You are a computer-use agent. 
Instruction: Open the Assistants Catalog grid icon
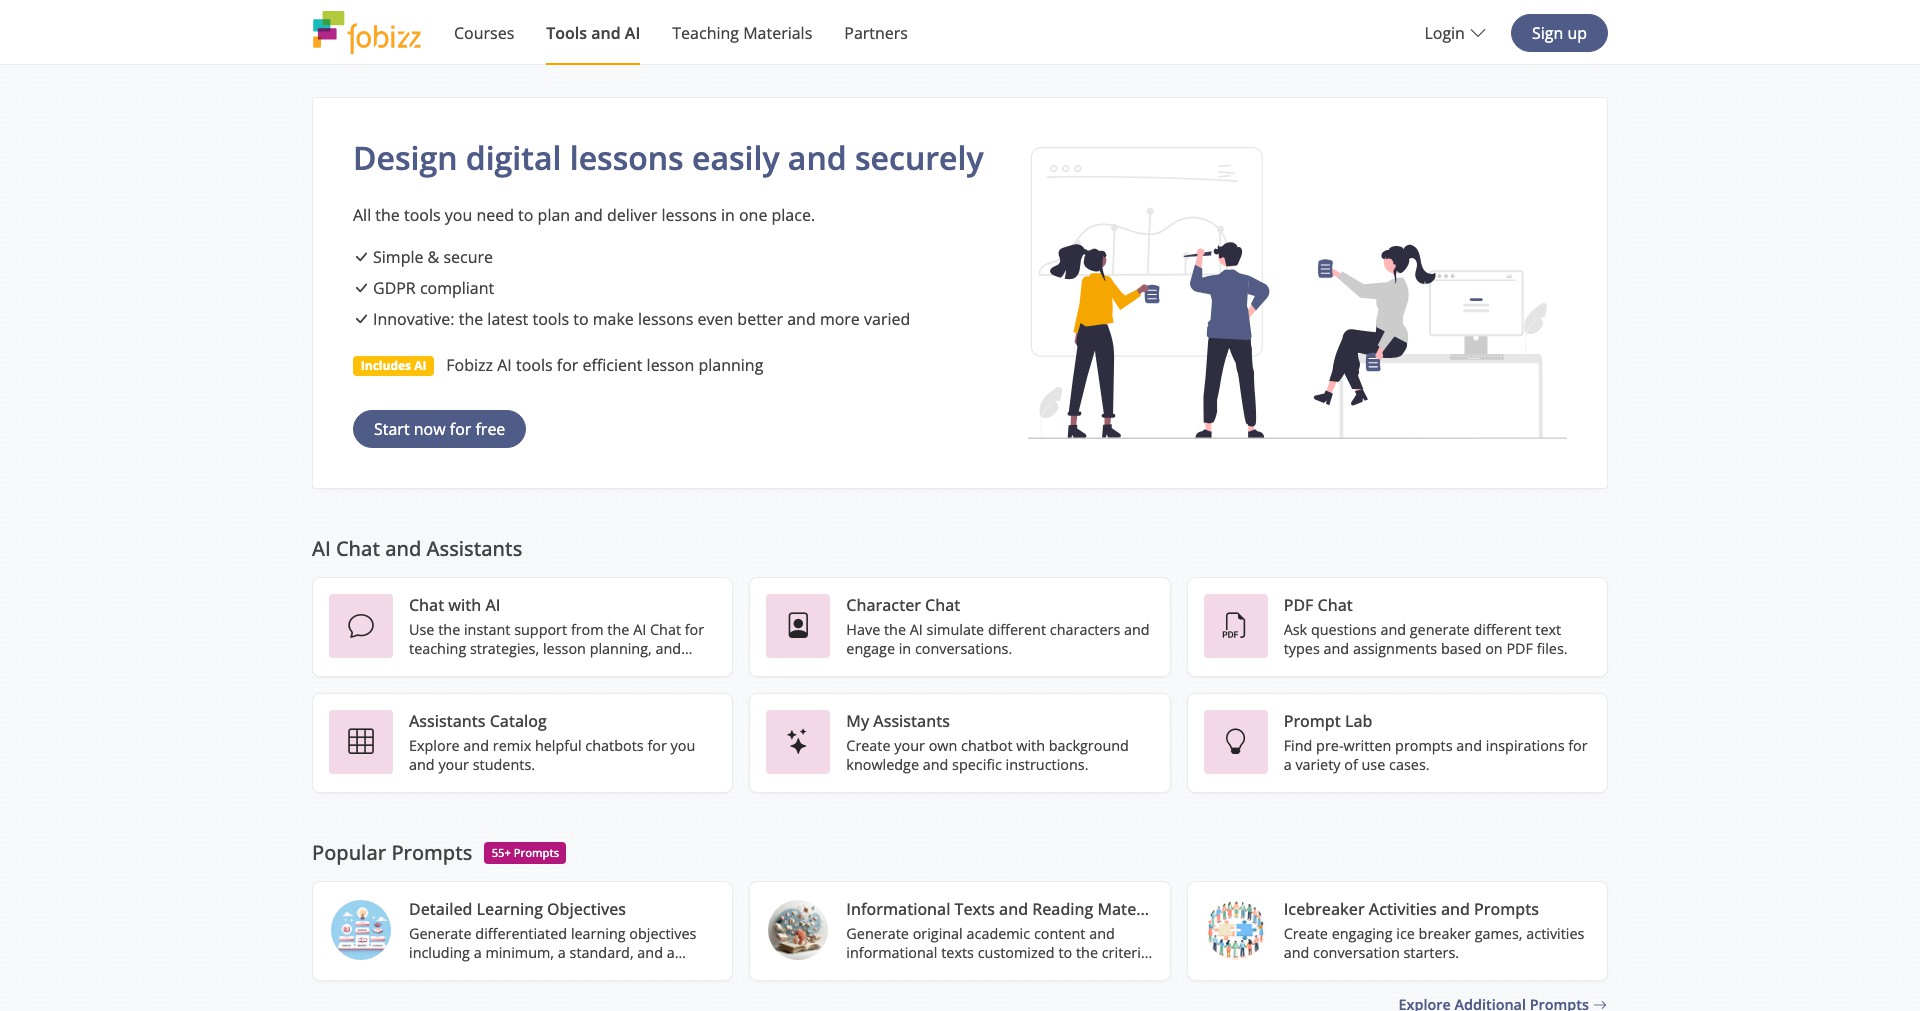tap(361, 742)
